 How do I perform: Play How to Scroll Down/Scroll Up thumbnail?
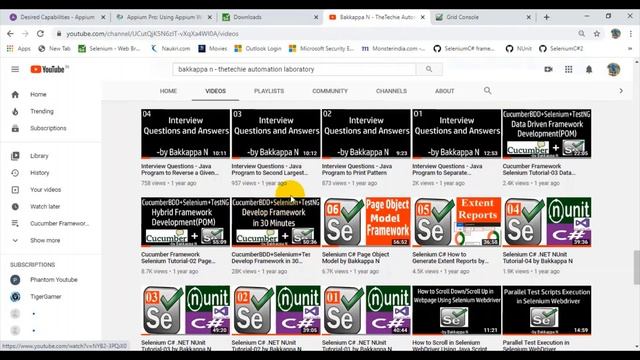[456, 310]
